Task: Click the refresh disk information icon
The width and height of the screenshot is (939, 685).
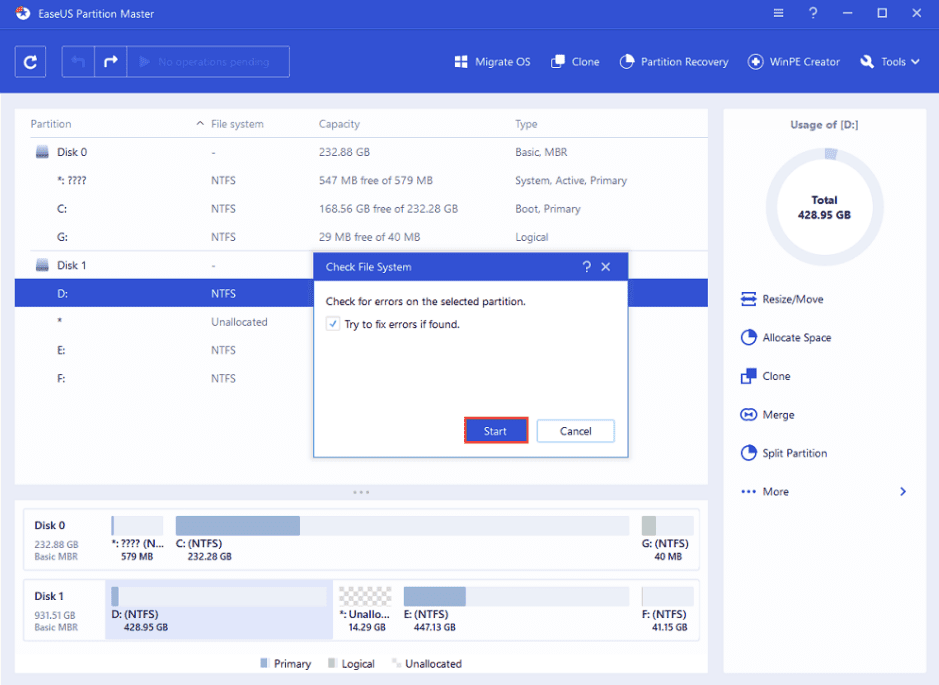Action: point(31,62)
